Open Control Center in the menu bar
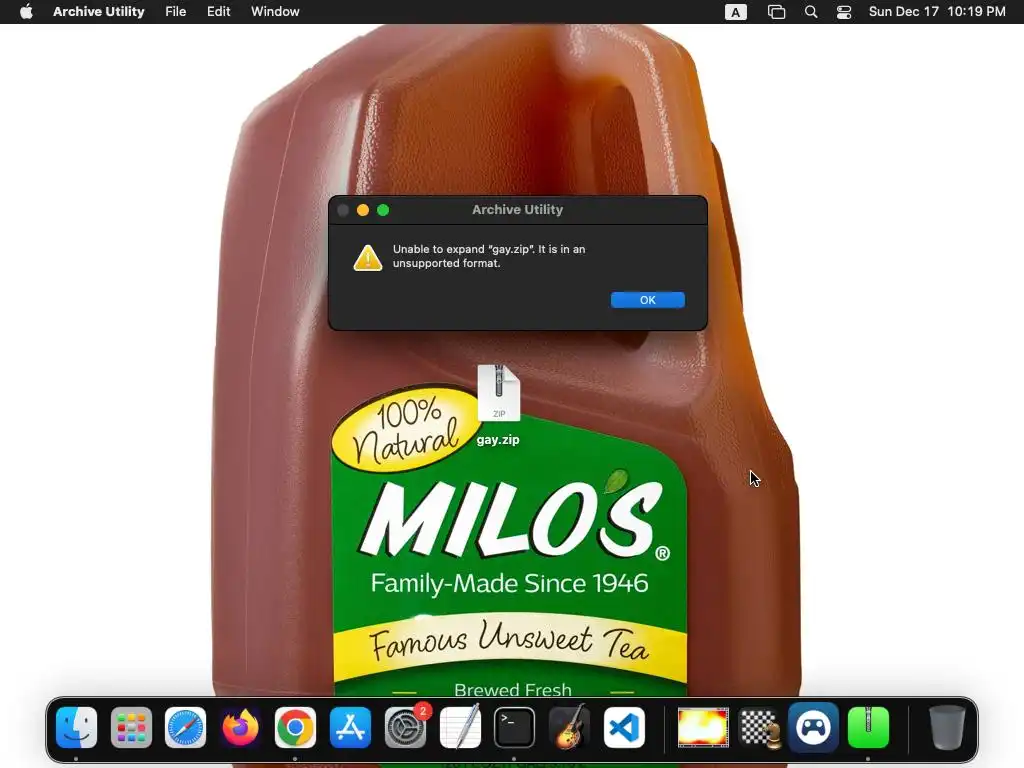Screen dimensions: 1024x768 pos(844,12)
